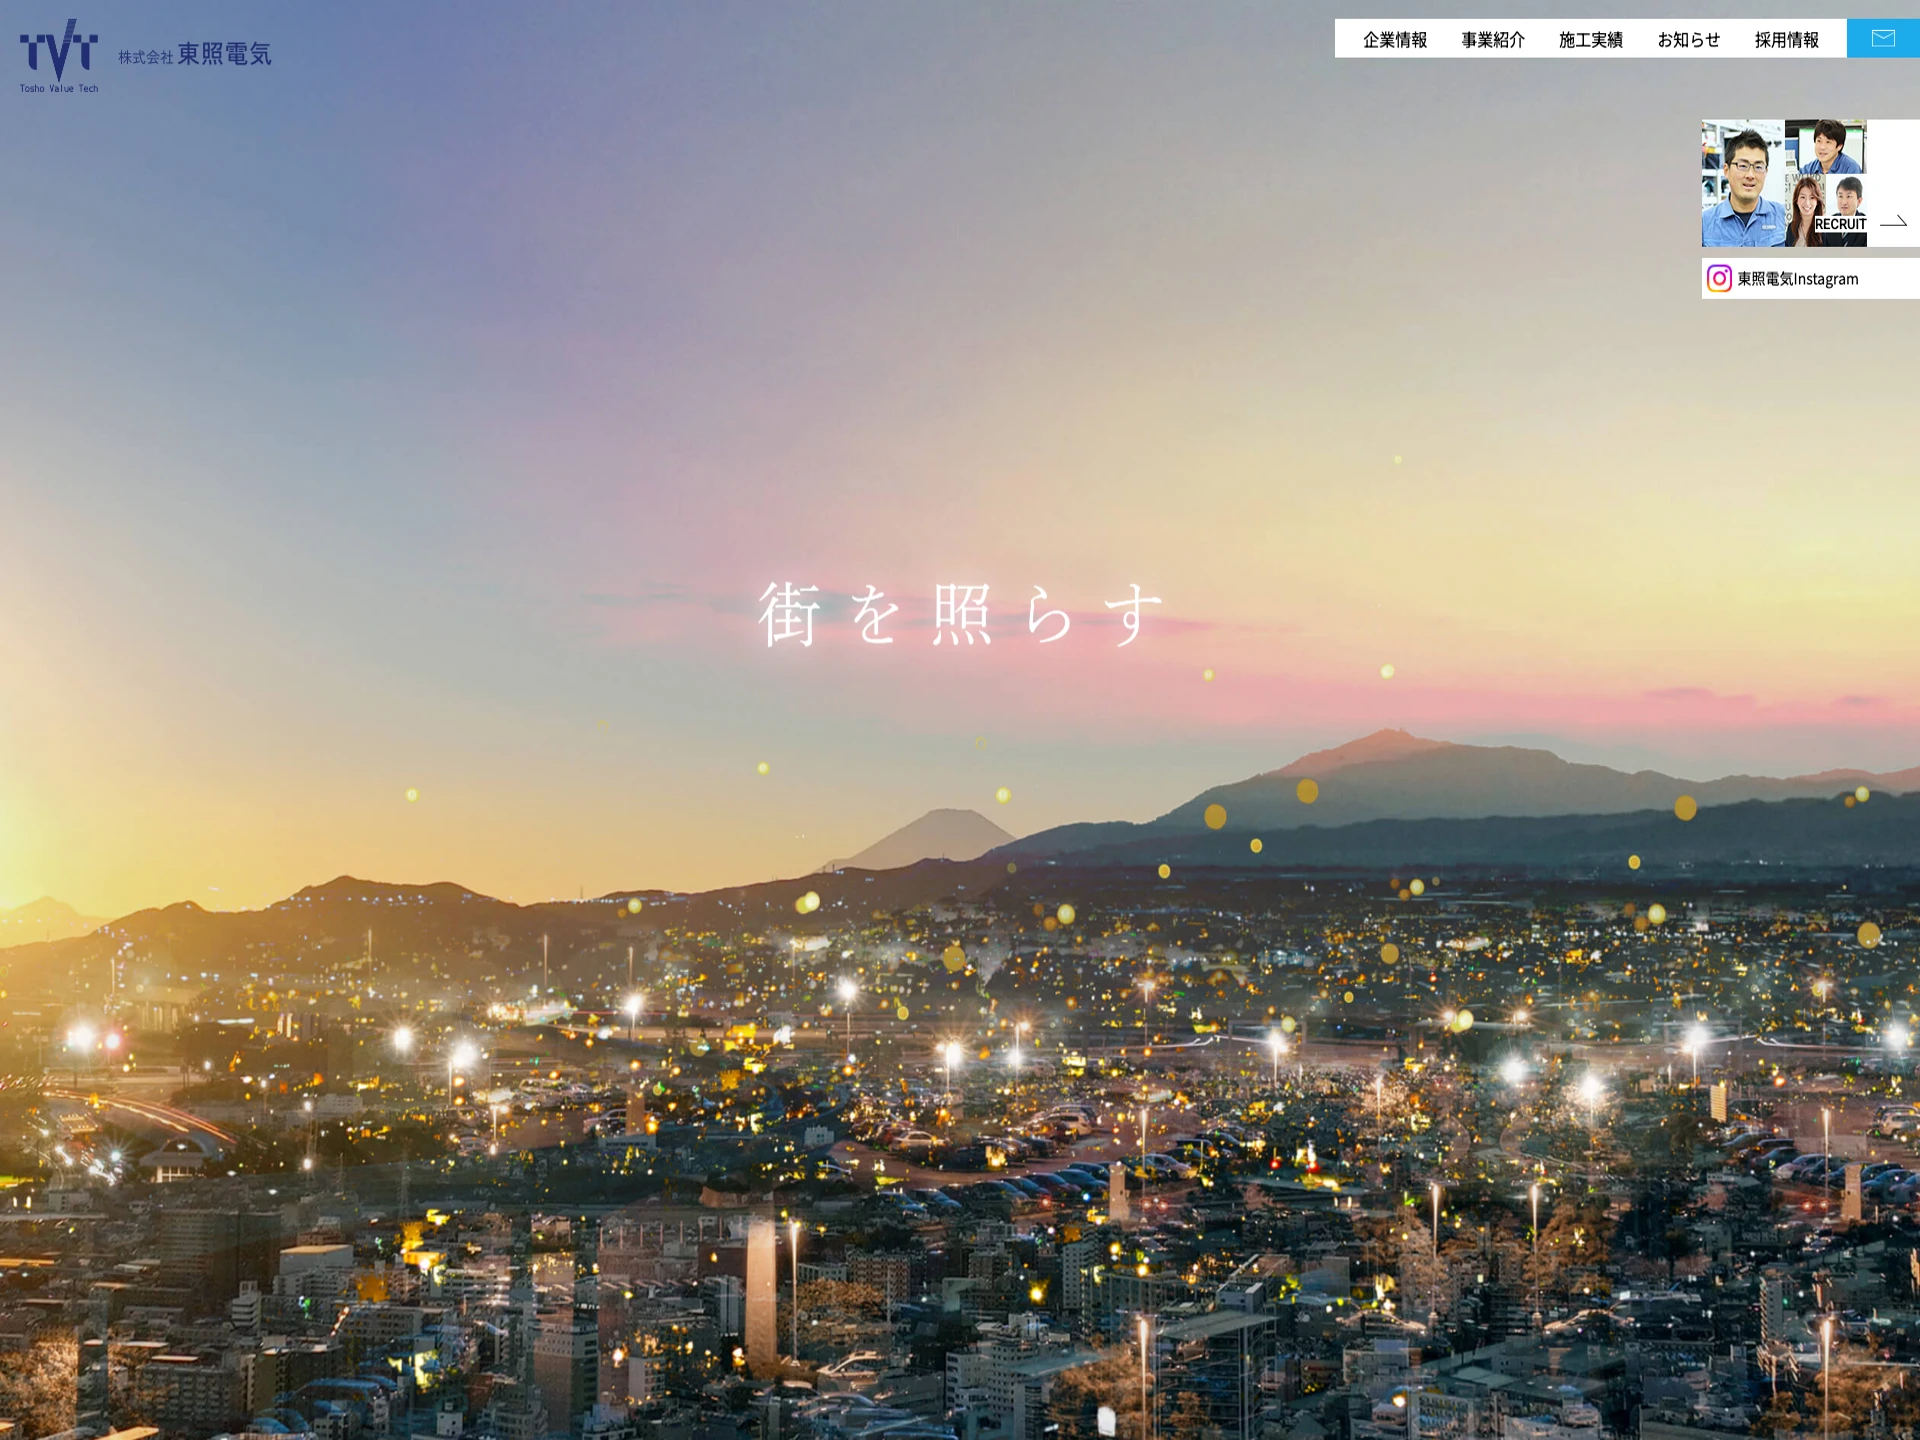The image size is (1920, 1440).
Task: Click the 街を照らす hero headline
Action: pyautogui.click(x=960, y=613)
